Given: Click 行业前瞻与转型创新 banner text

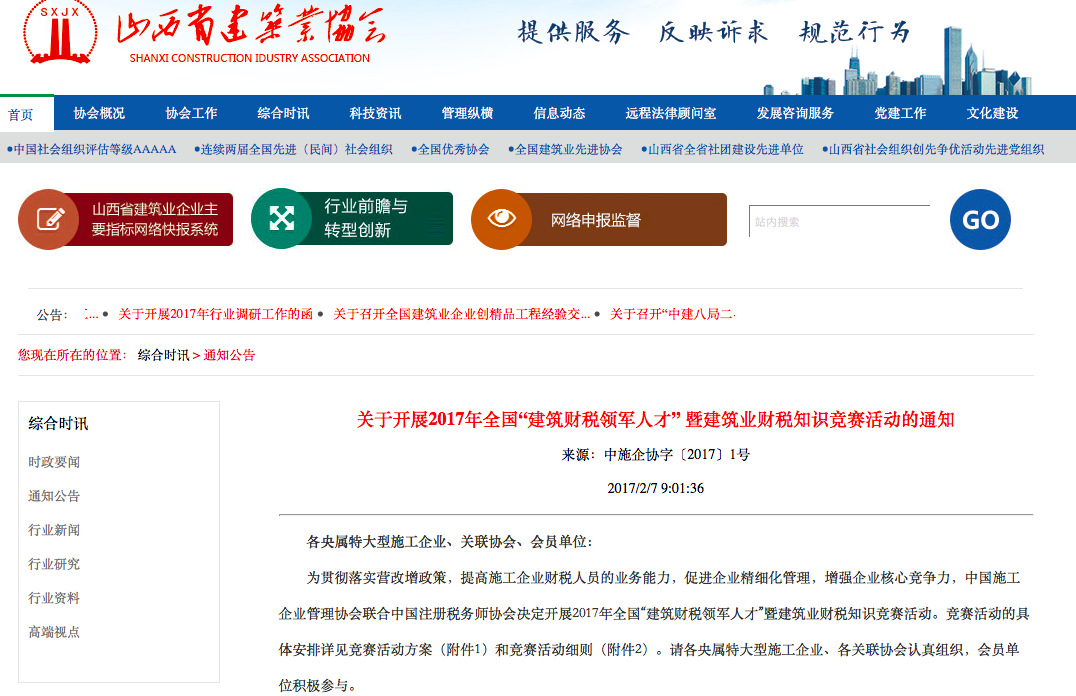Looking at the screenshot, I should click(366, 218).
